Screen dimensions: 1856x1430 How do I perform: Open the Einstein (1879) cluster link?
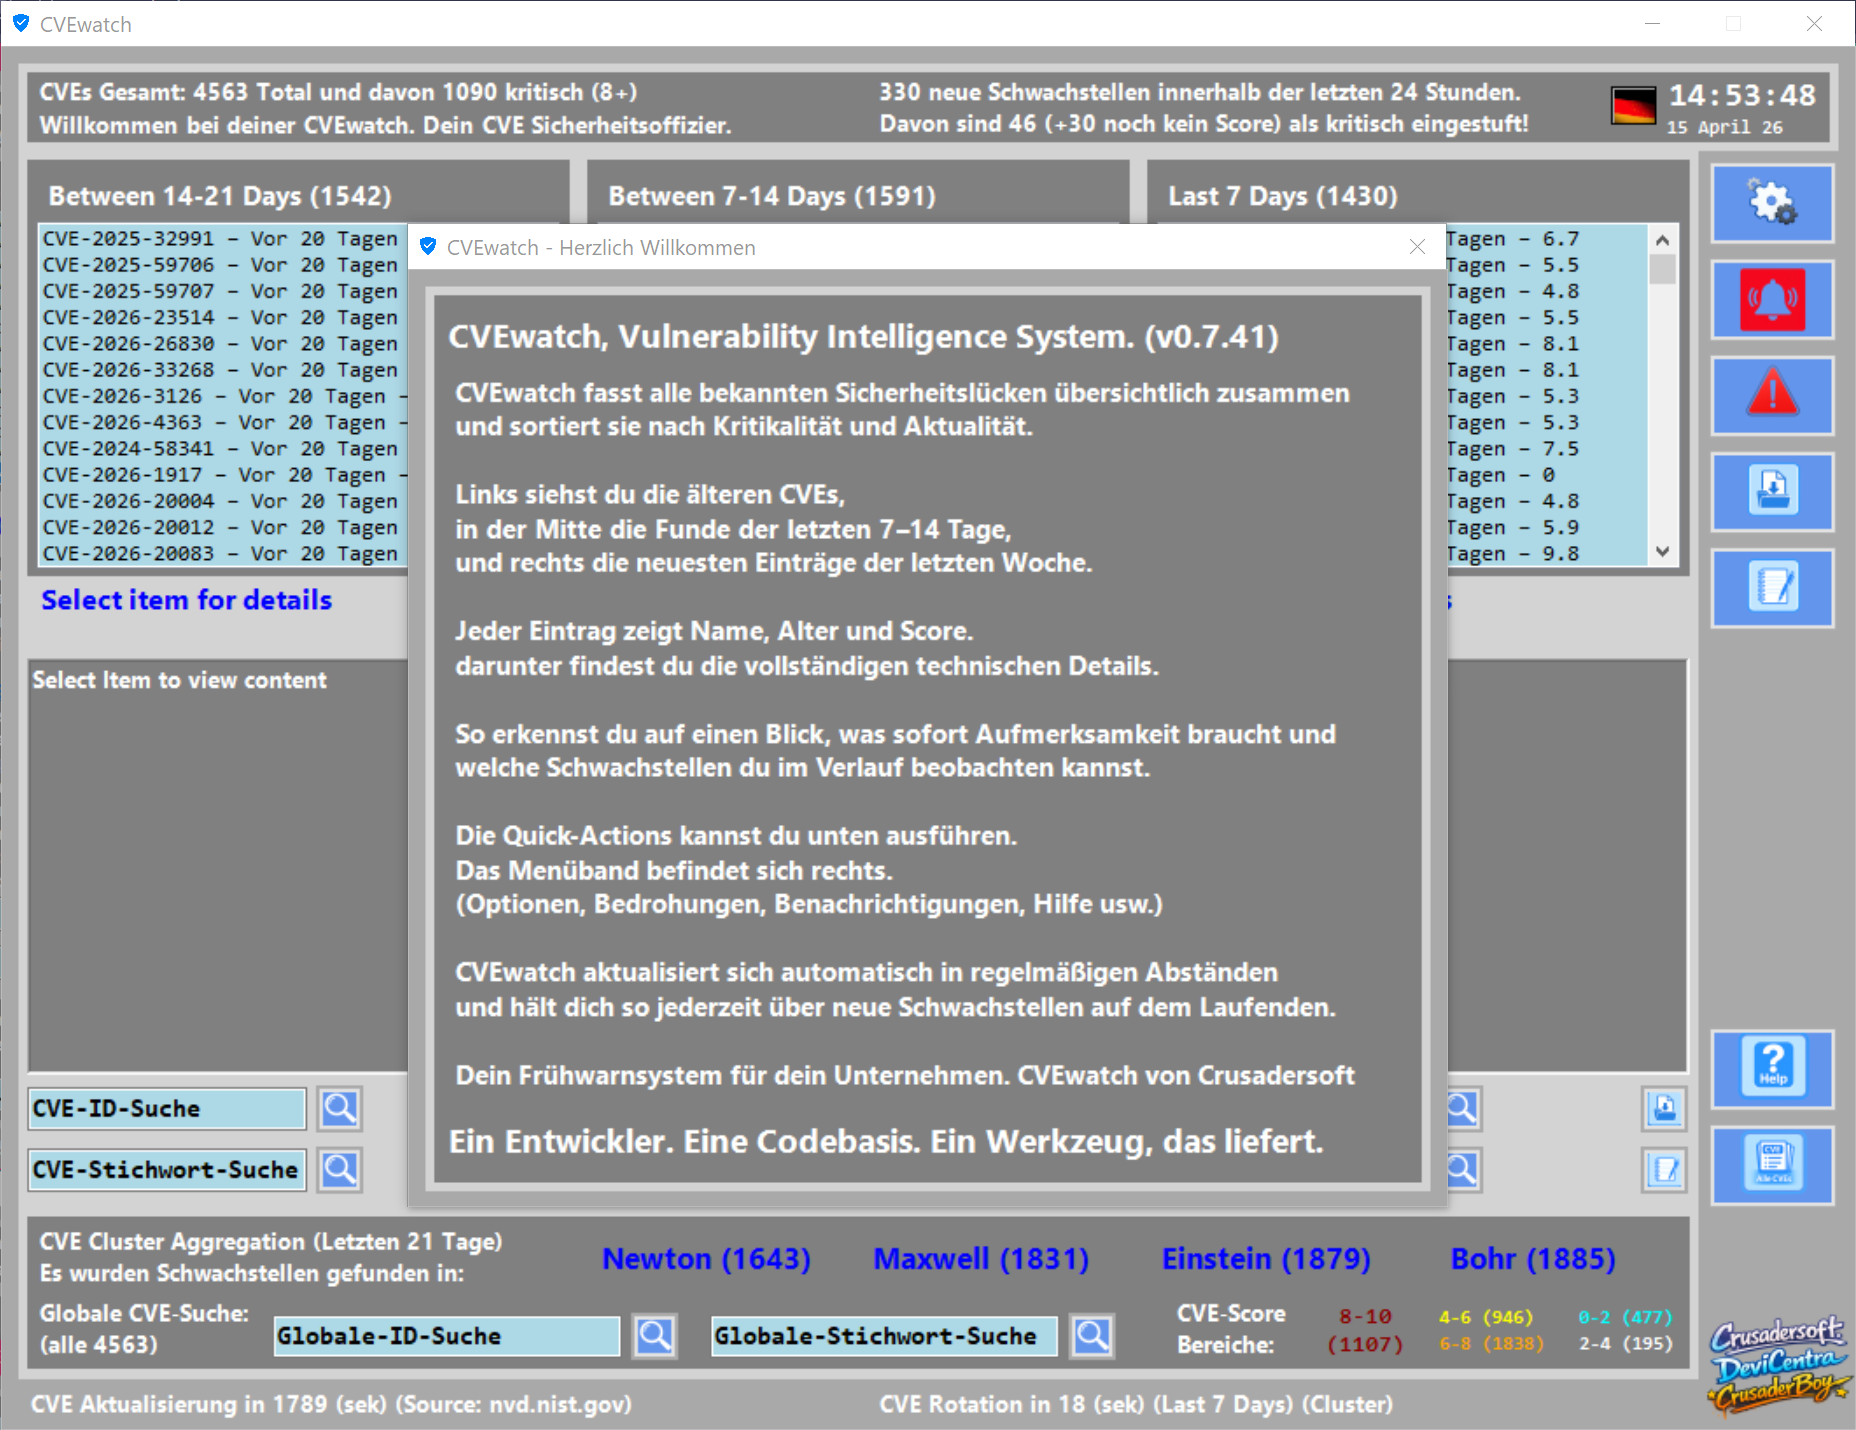1266,1259
